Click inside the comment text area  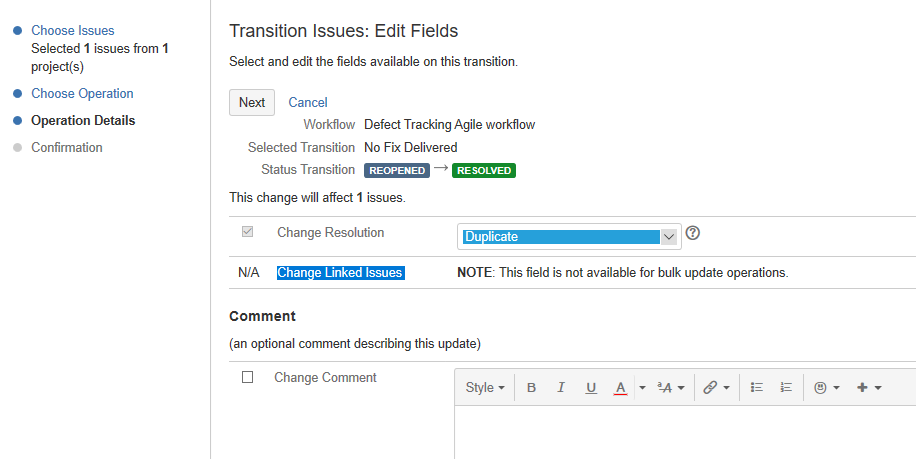pyautogui.click(x=685, y=432)
